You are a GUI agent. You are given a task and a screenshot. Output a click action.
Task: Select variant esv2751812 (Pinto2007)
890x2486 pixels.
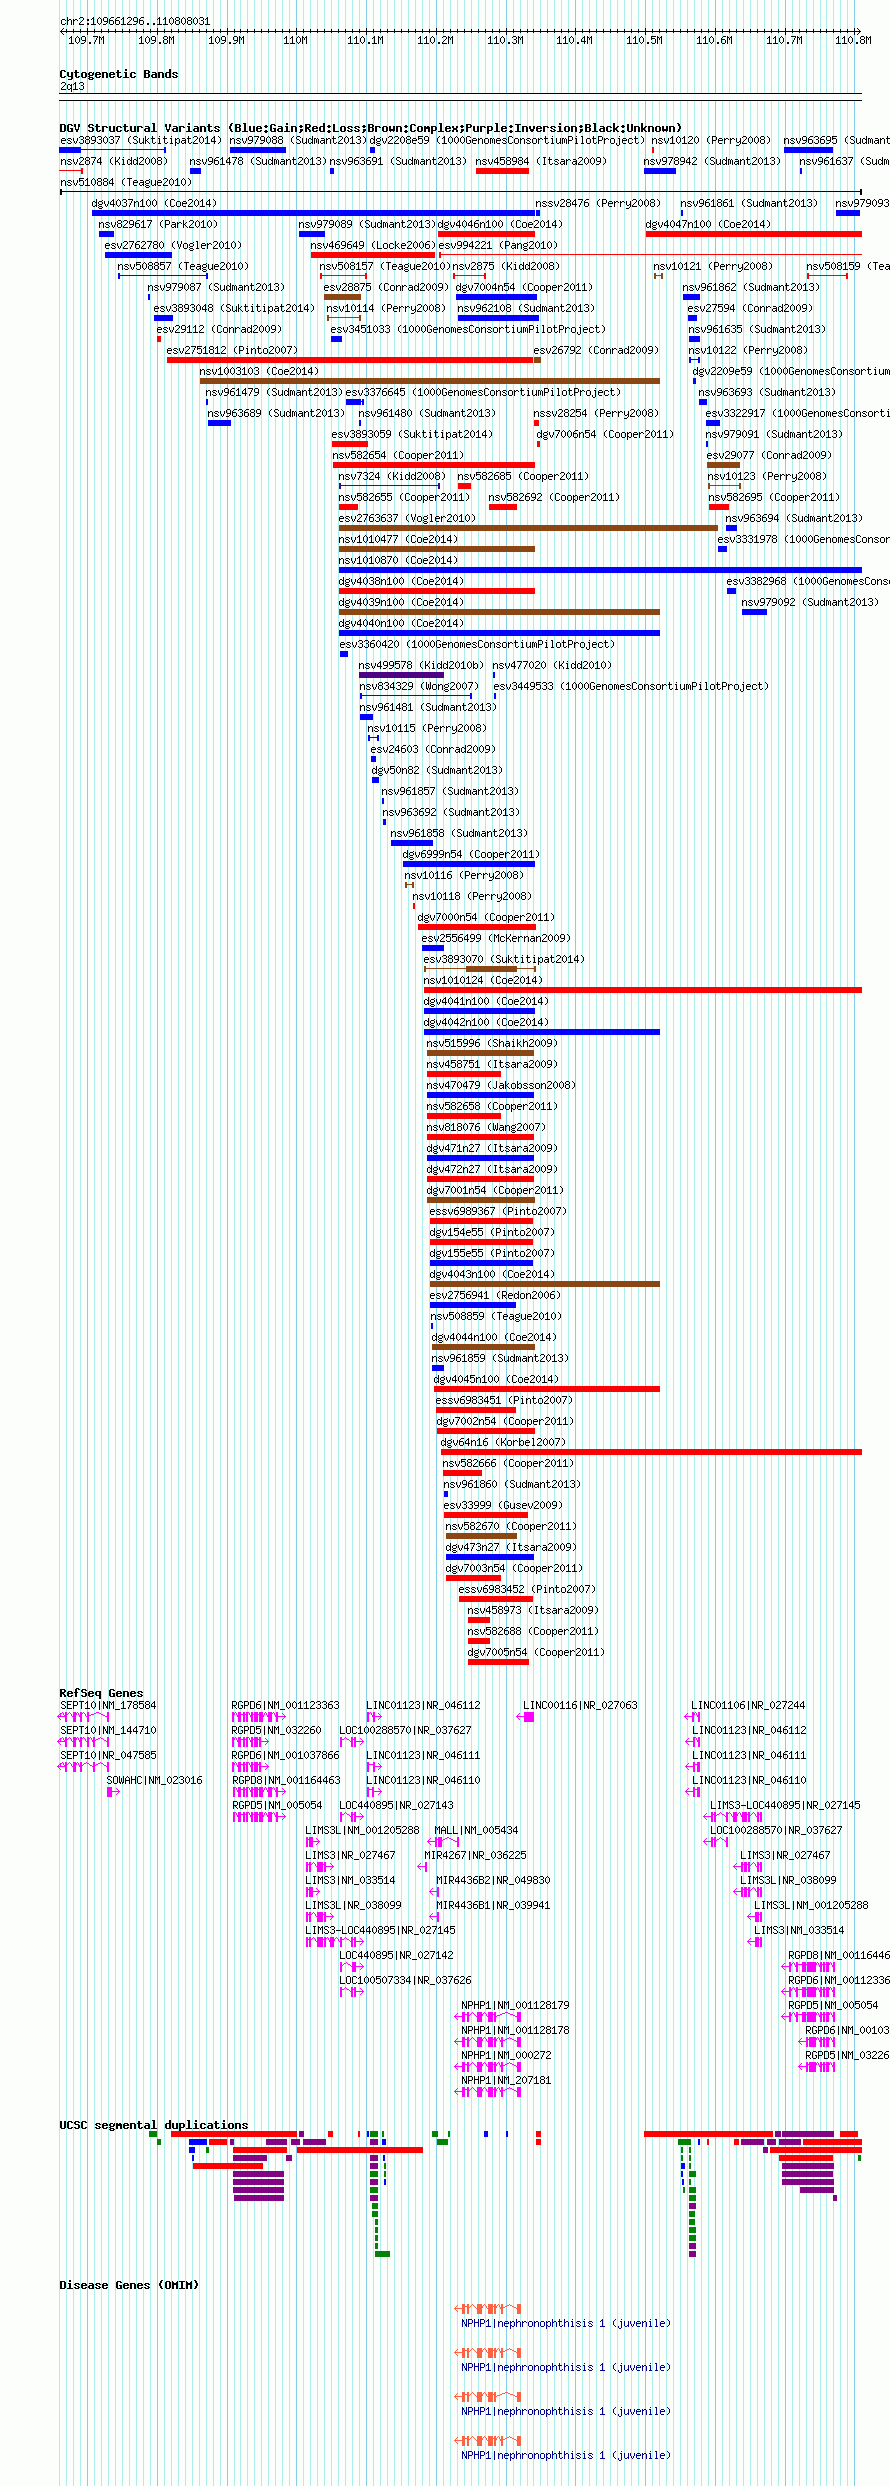click(x=232, y=350)
